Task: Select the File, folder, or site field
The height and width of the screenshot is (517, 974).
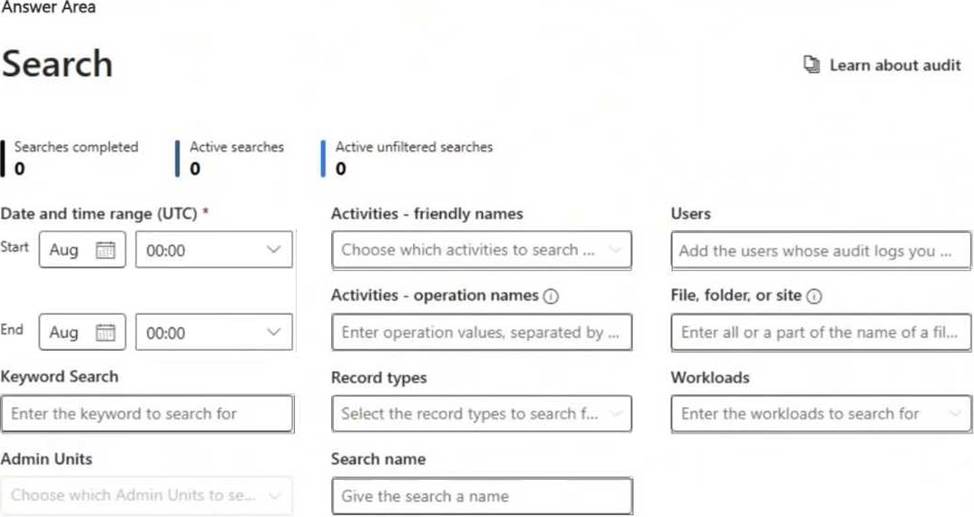Action: coord(821,332)
